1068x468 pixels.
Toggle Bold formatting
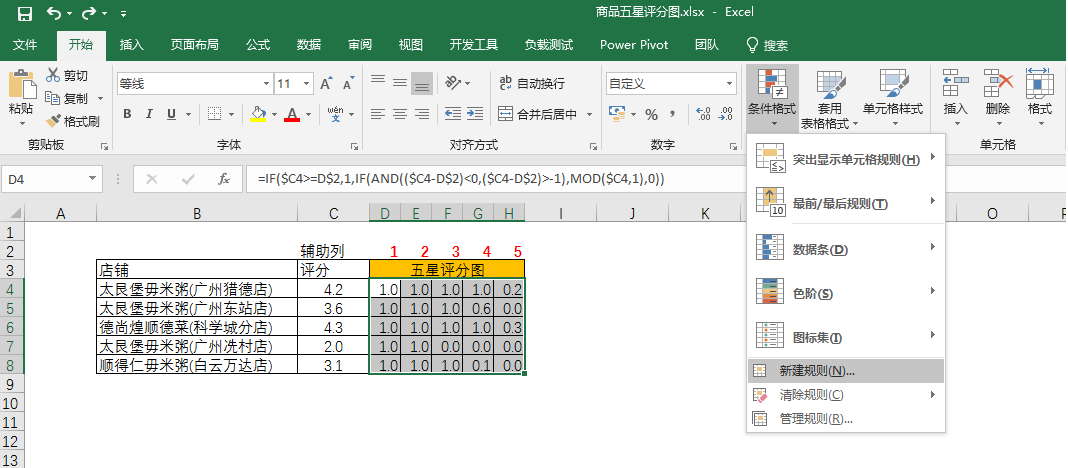tap(127, 114)
